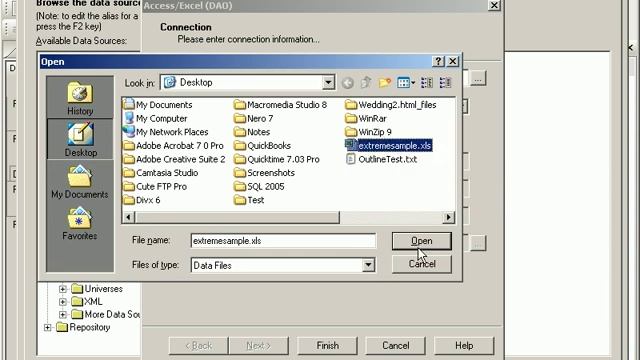Select the WinZip 9 folder
Image resolution: width=640 pixels, height=360 pixels.
(369, 132)
